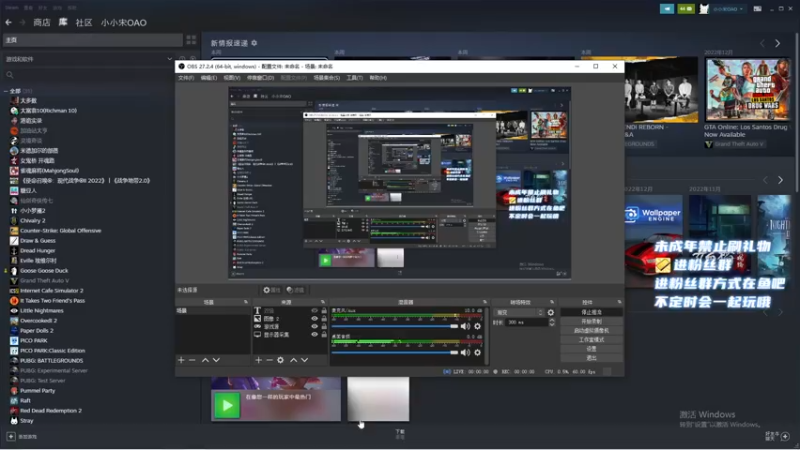Open the OBS 编辑 menu

(x=208, y=78)
